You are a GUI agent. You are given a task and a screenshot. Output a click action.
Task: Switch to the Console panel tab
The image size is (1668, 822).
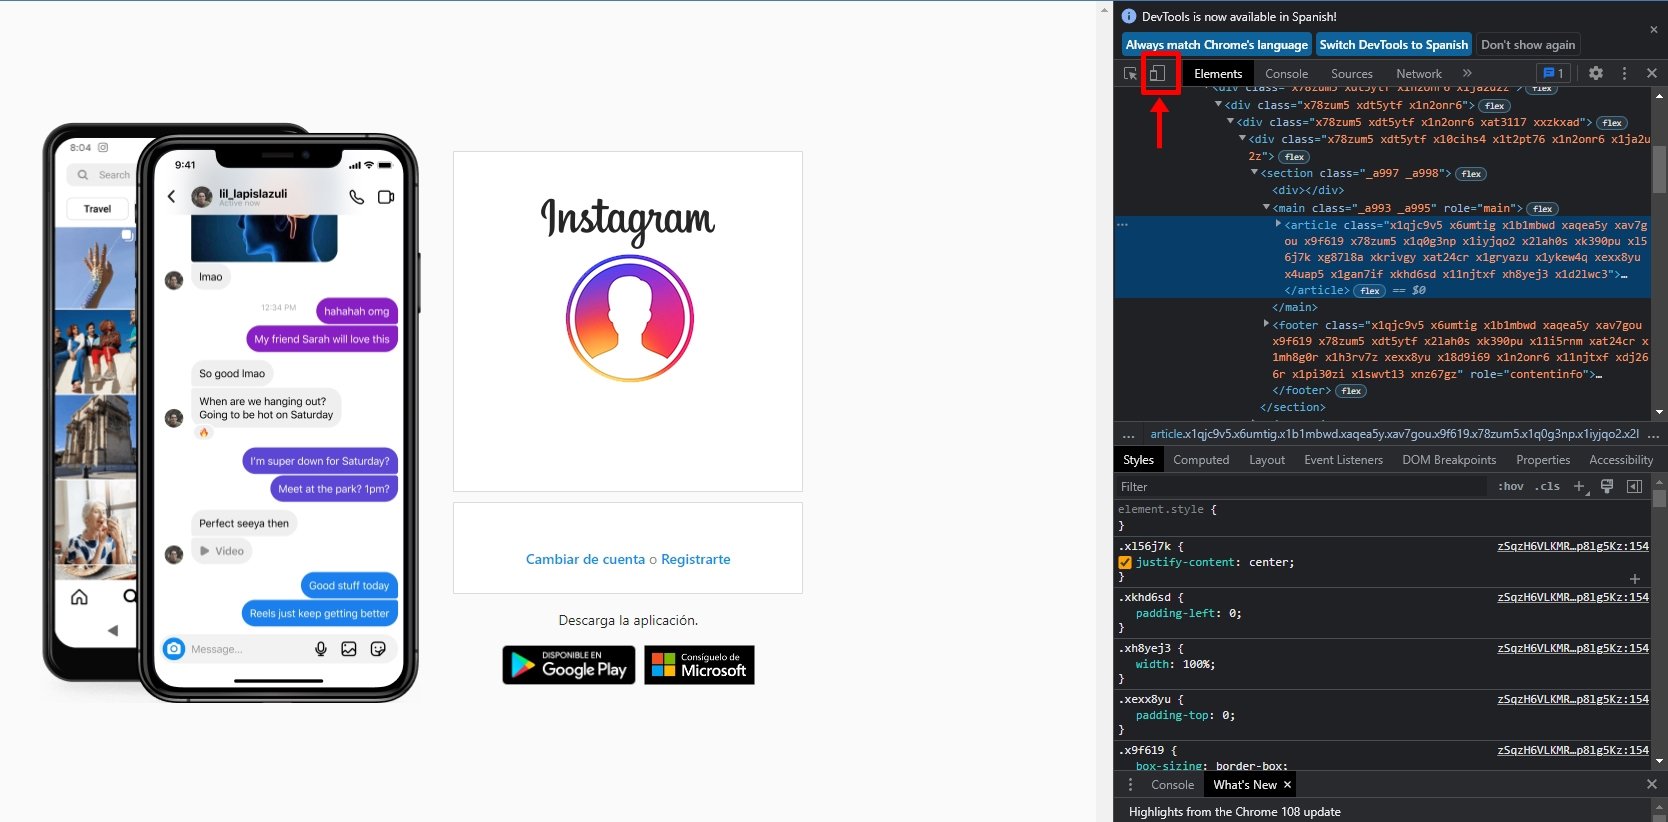point(1286,74)
